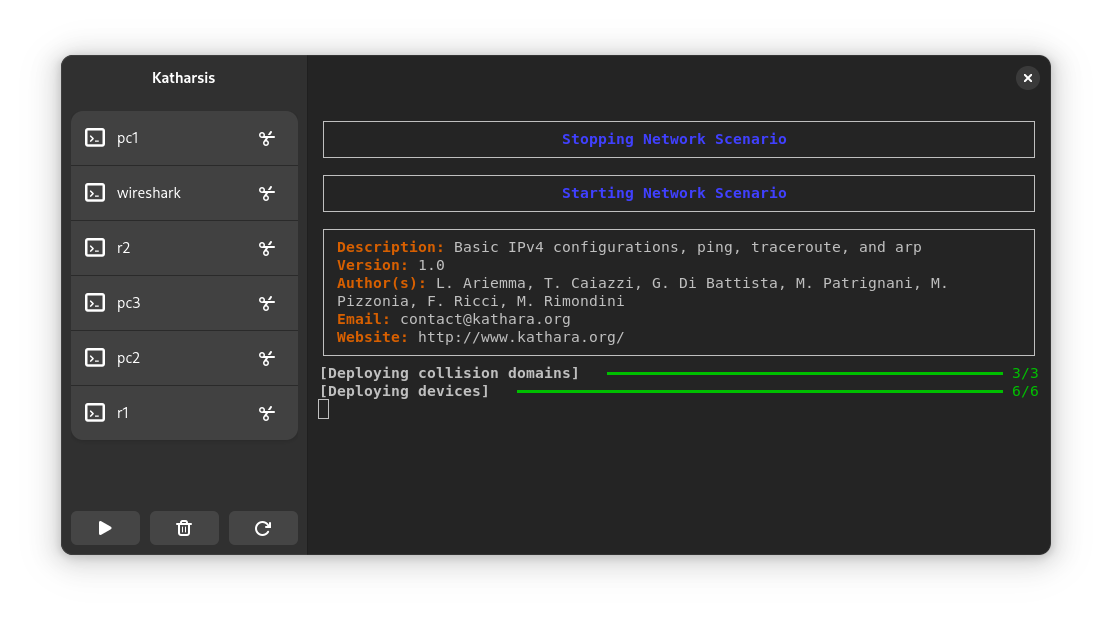Image resolution: width=1112 pixels, height=622 pixels.
Task: Click the Description line text
Action: click(x=629, y=248)
